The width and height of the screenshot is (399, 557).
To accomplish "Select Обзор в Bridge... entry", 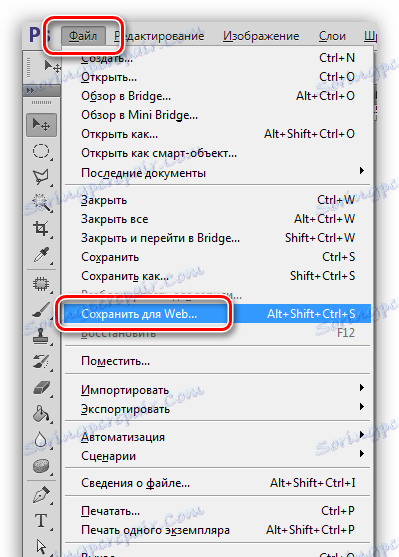I will coord(217,96).
